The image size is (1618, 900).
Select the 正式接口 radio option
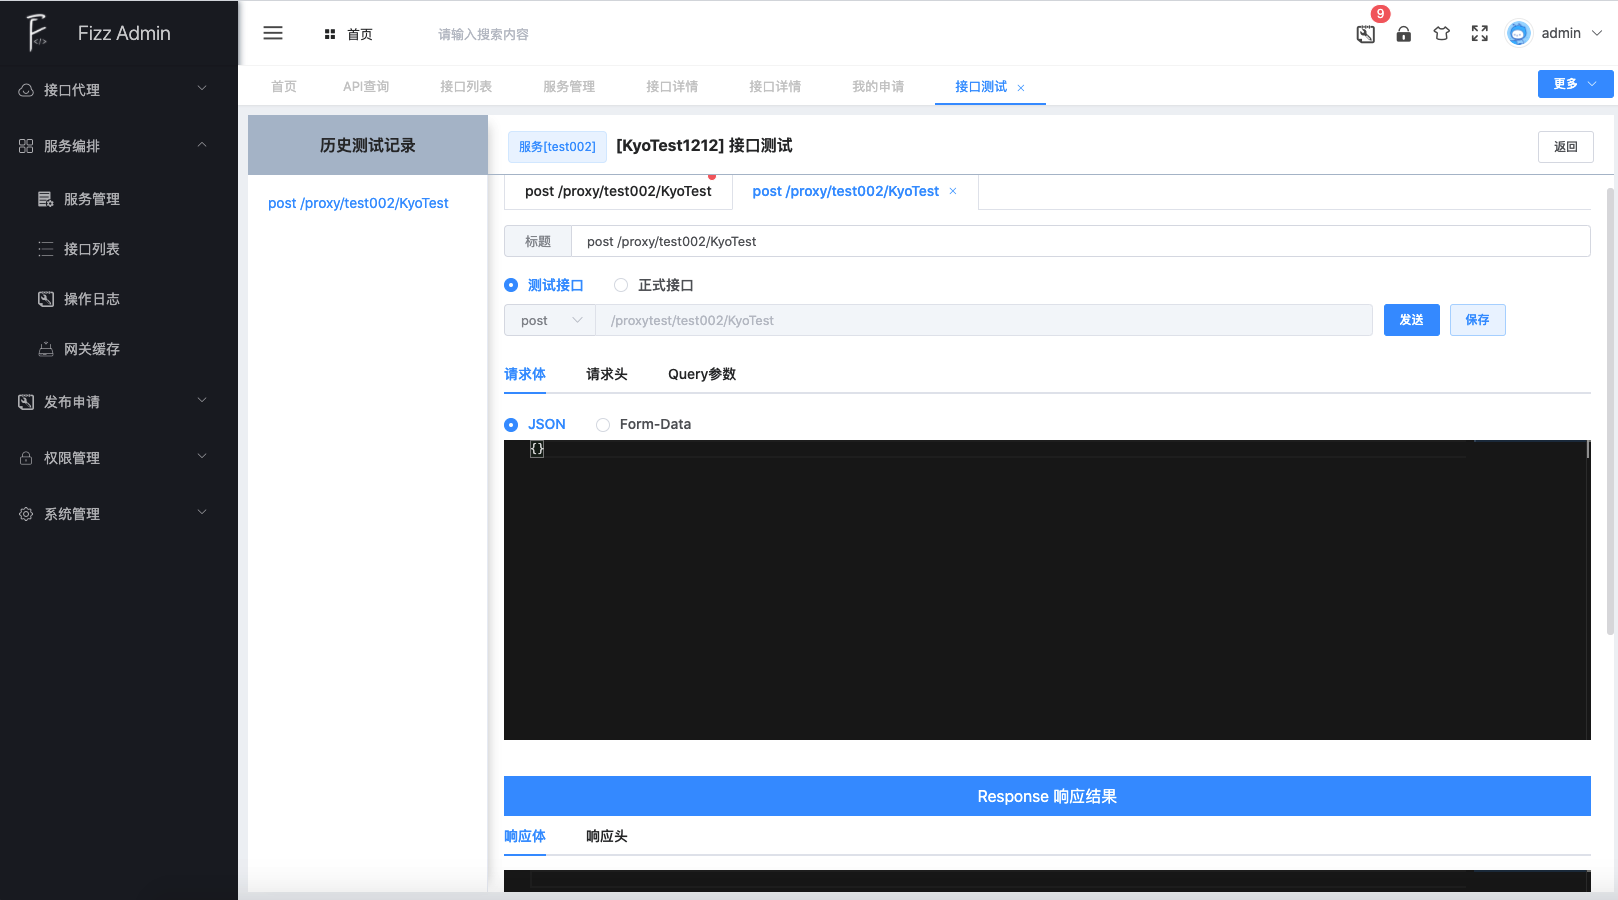(621, 285)
